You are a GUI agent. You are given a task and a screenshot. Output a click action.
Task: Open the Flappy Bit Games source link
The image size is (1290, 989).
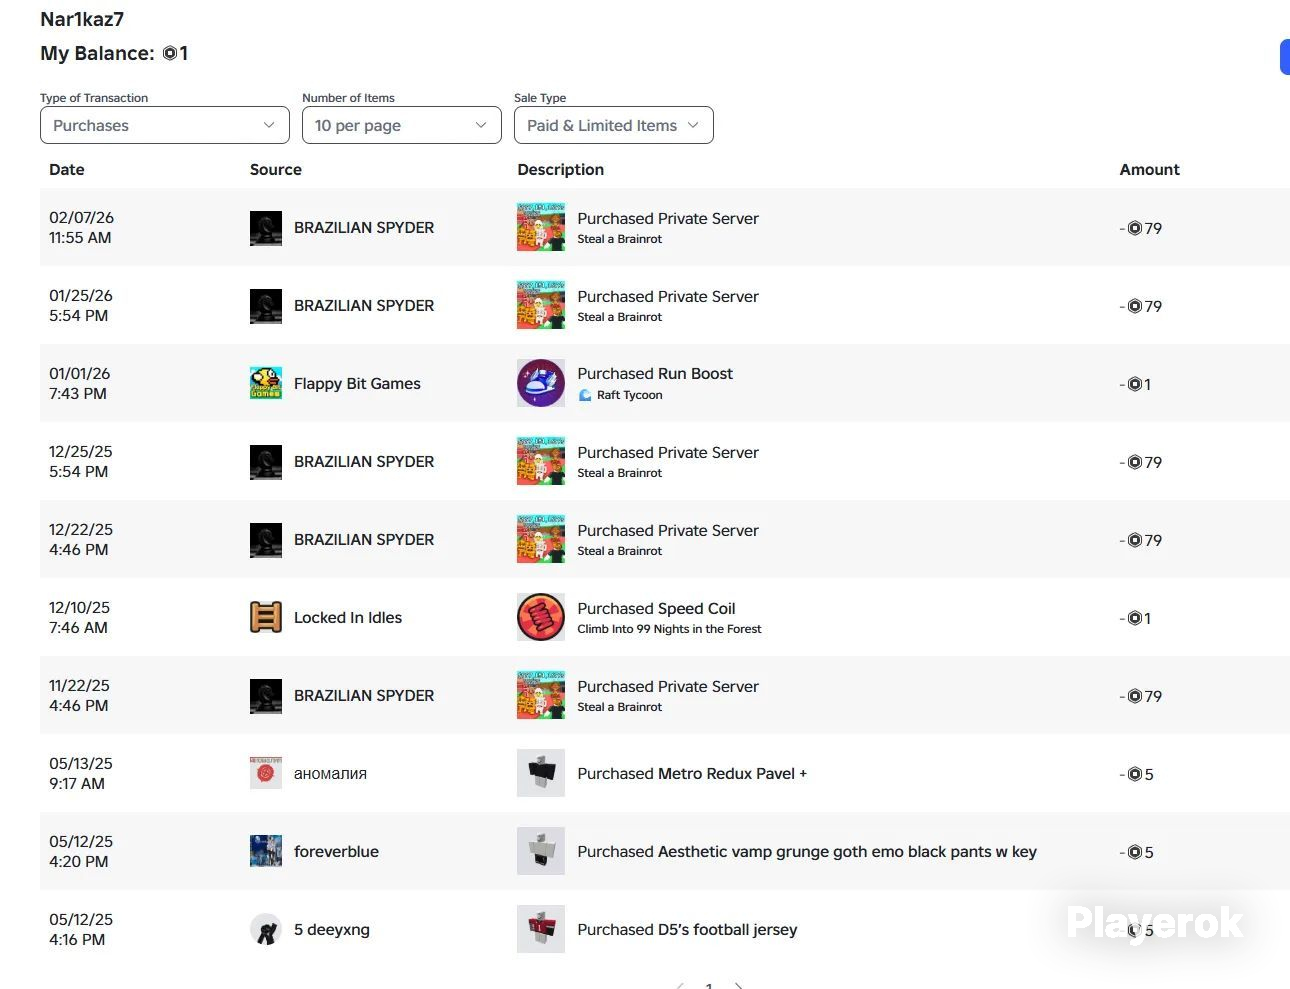[x=357, y=384]
